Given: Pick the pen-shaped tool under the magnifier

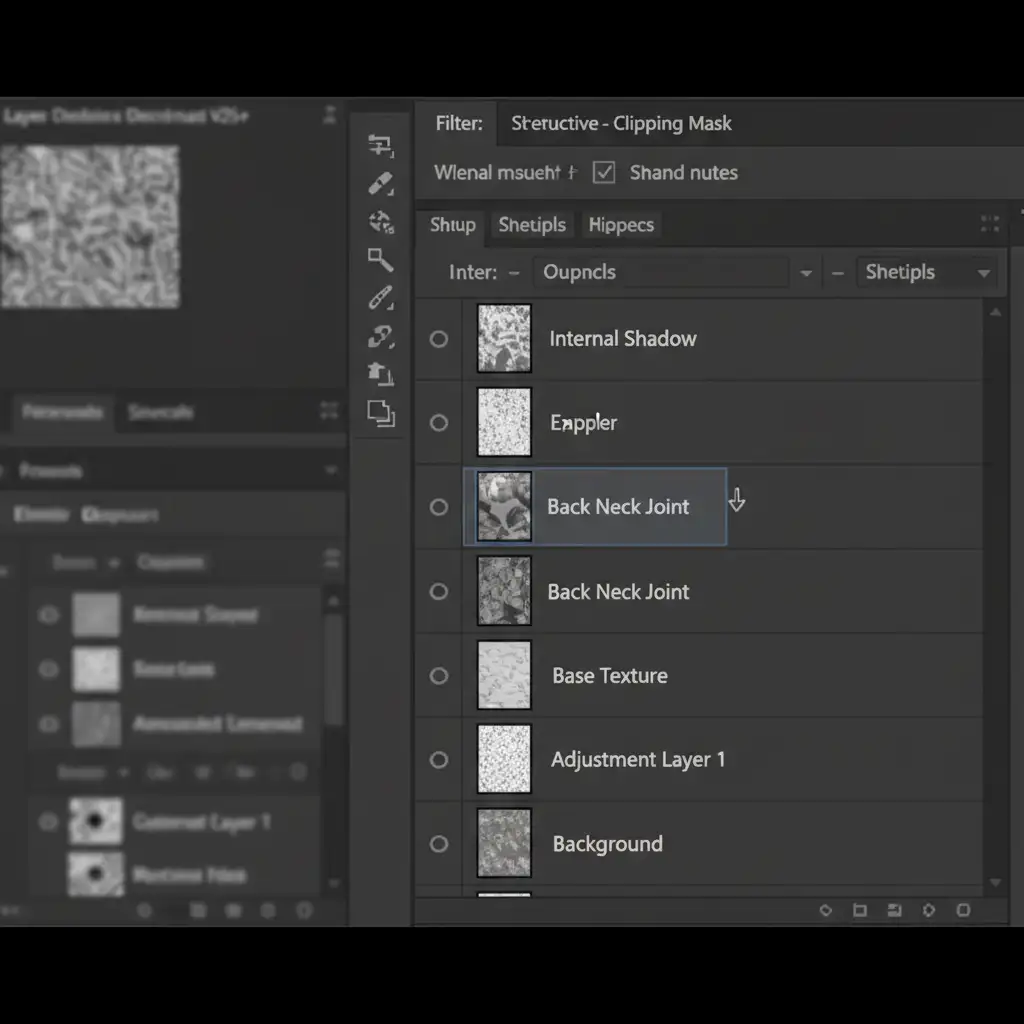Looking at the screenshot, I should pos(380,298).
